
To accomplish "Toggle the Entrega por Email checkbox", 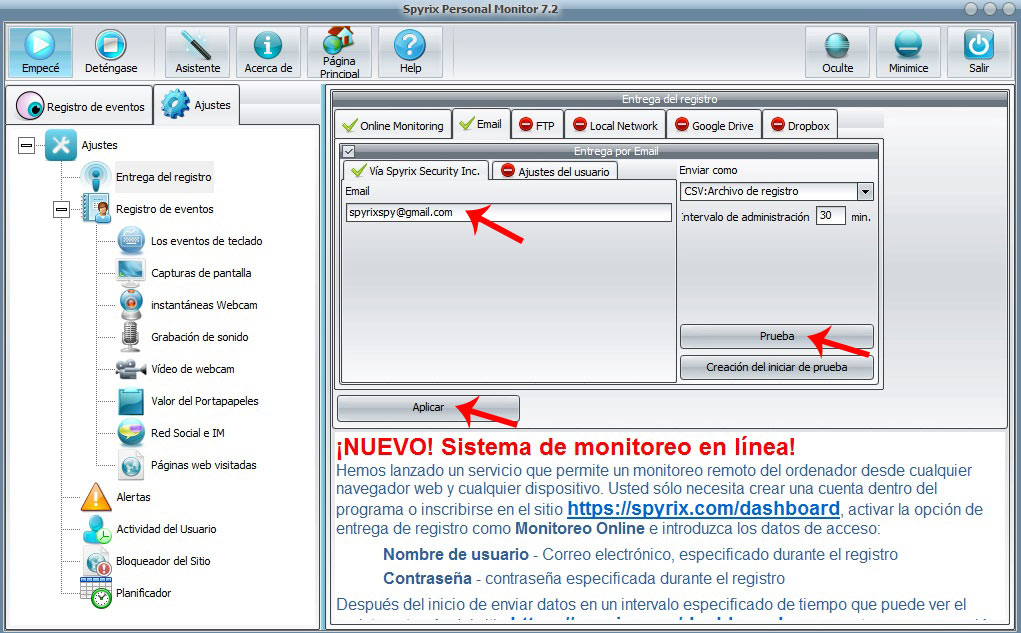I will tap(349, 151).
